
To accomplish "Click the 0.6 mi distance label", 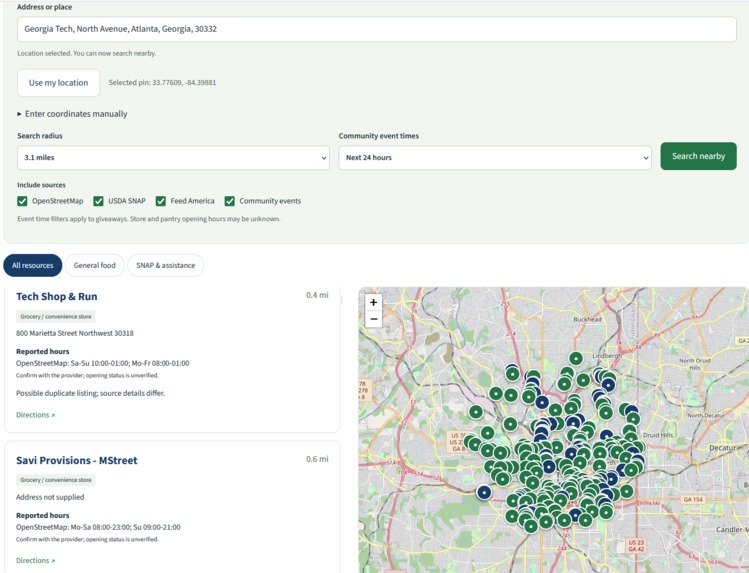I will tap(317, 459).
